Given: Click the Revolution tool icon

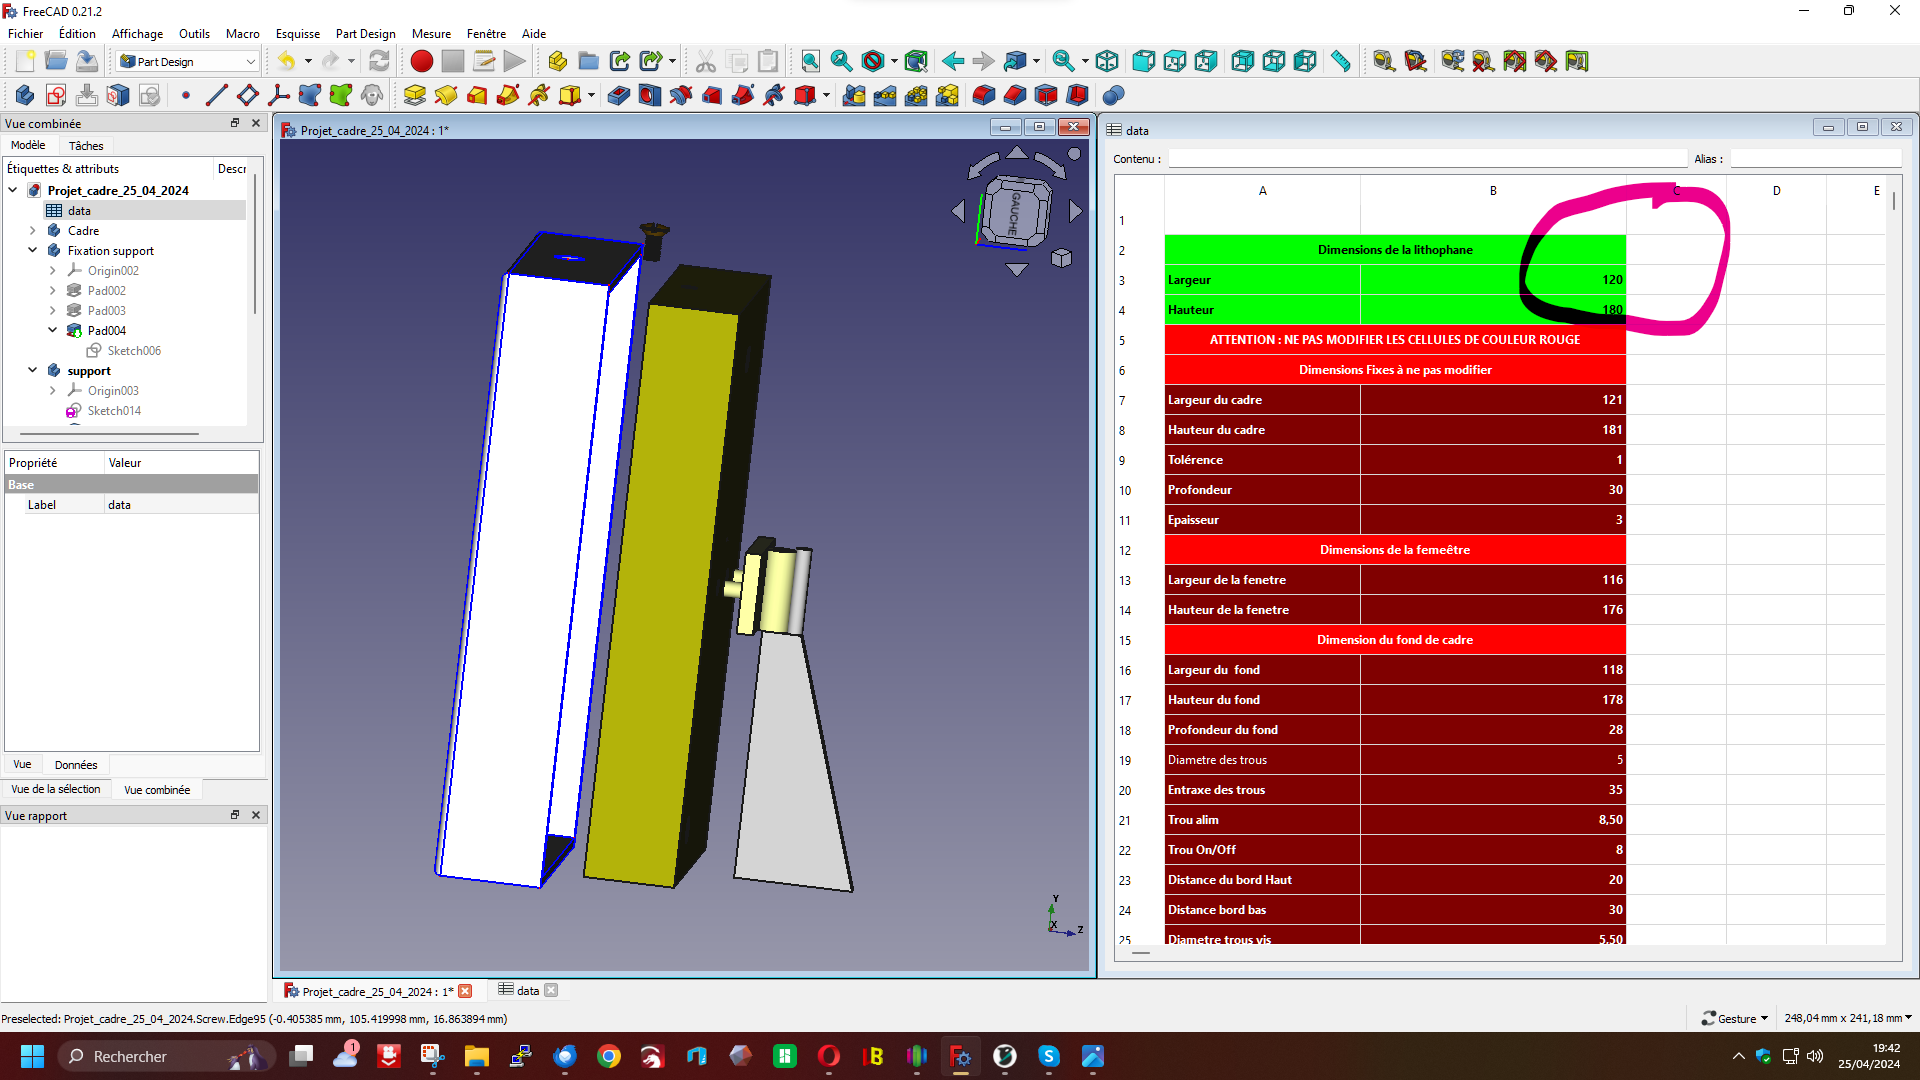Looking at the screenshot, I should point(445,95).
